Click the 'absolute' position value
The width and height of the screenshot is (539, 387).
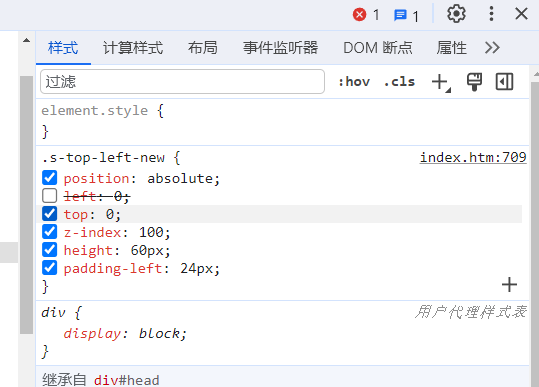pyautogui.click(x=180, y=179)
